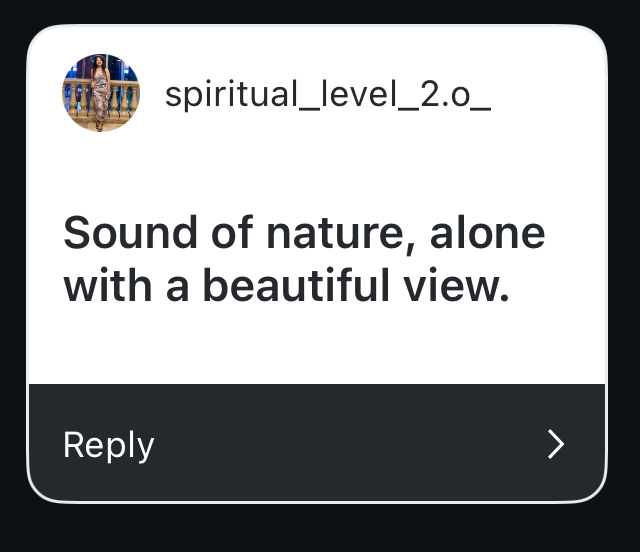Click the right chevron in Reply bar
This screenshot has height=552, width=640.
(557, 444)
